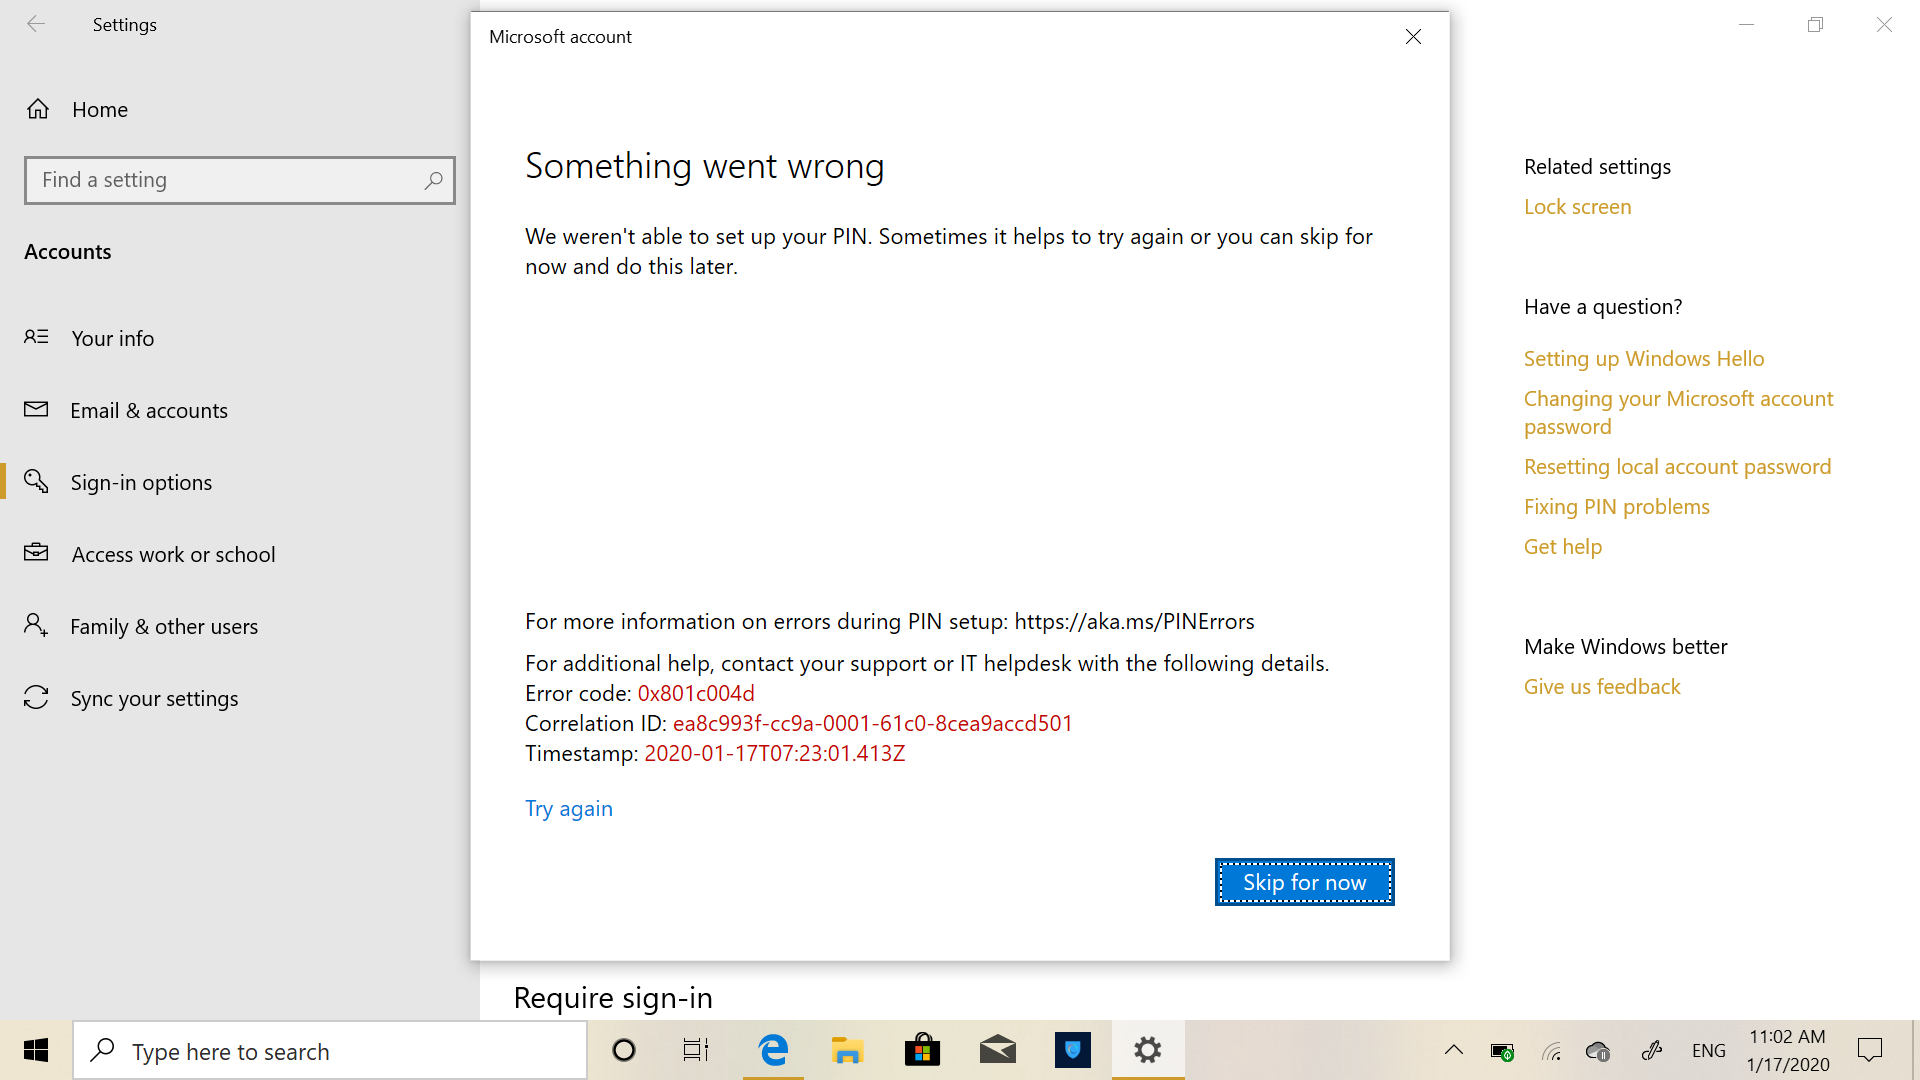Click the Sign-in options key icon
The height and width of the screenshot is (1080, 1920).
click(x=36, y=481)
